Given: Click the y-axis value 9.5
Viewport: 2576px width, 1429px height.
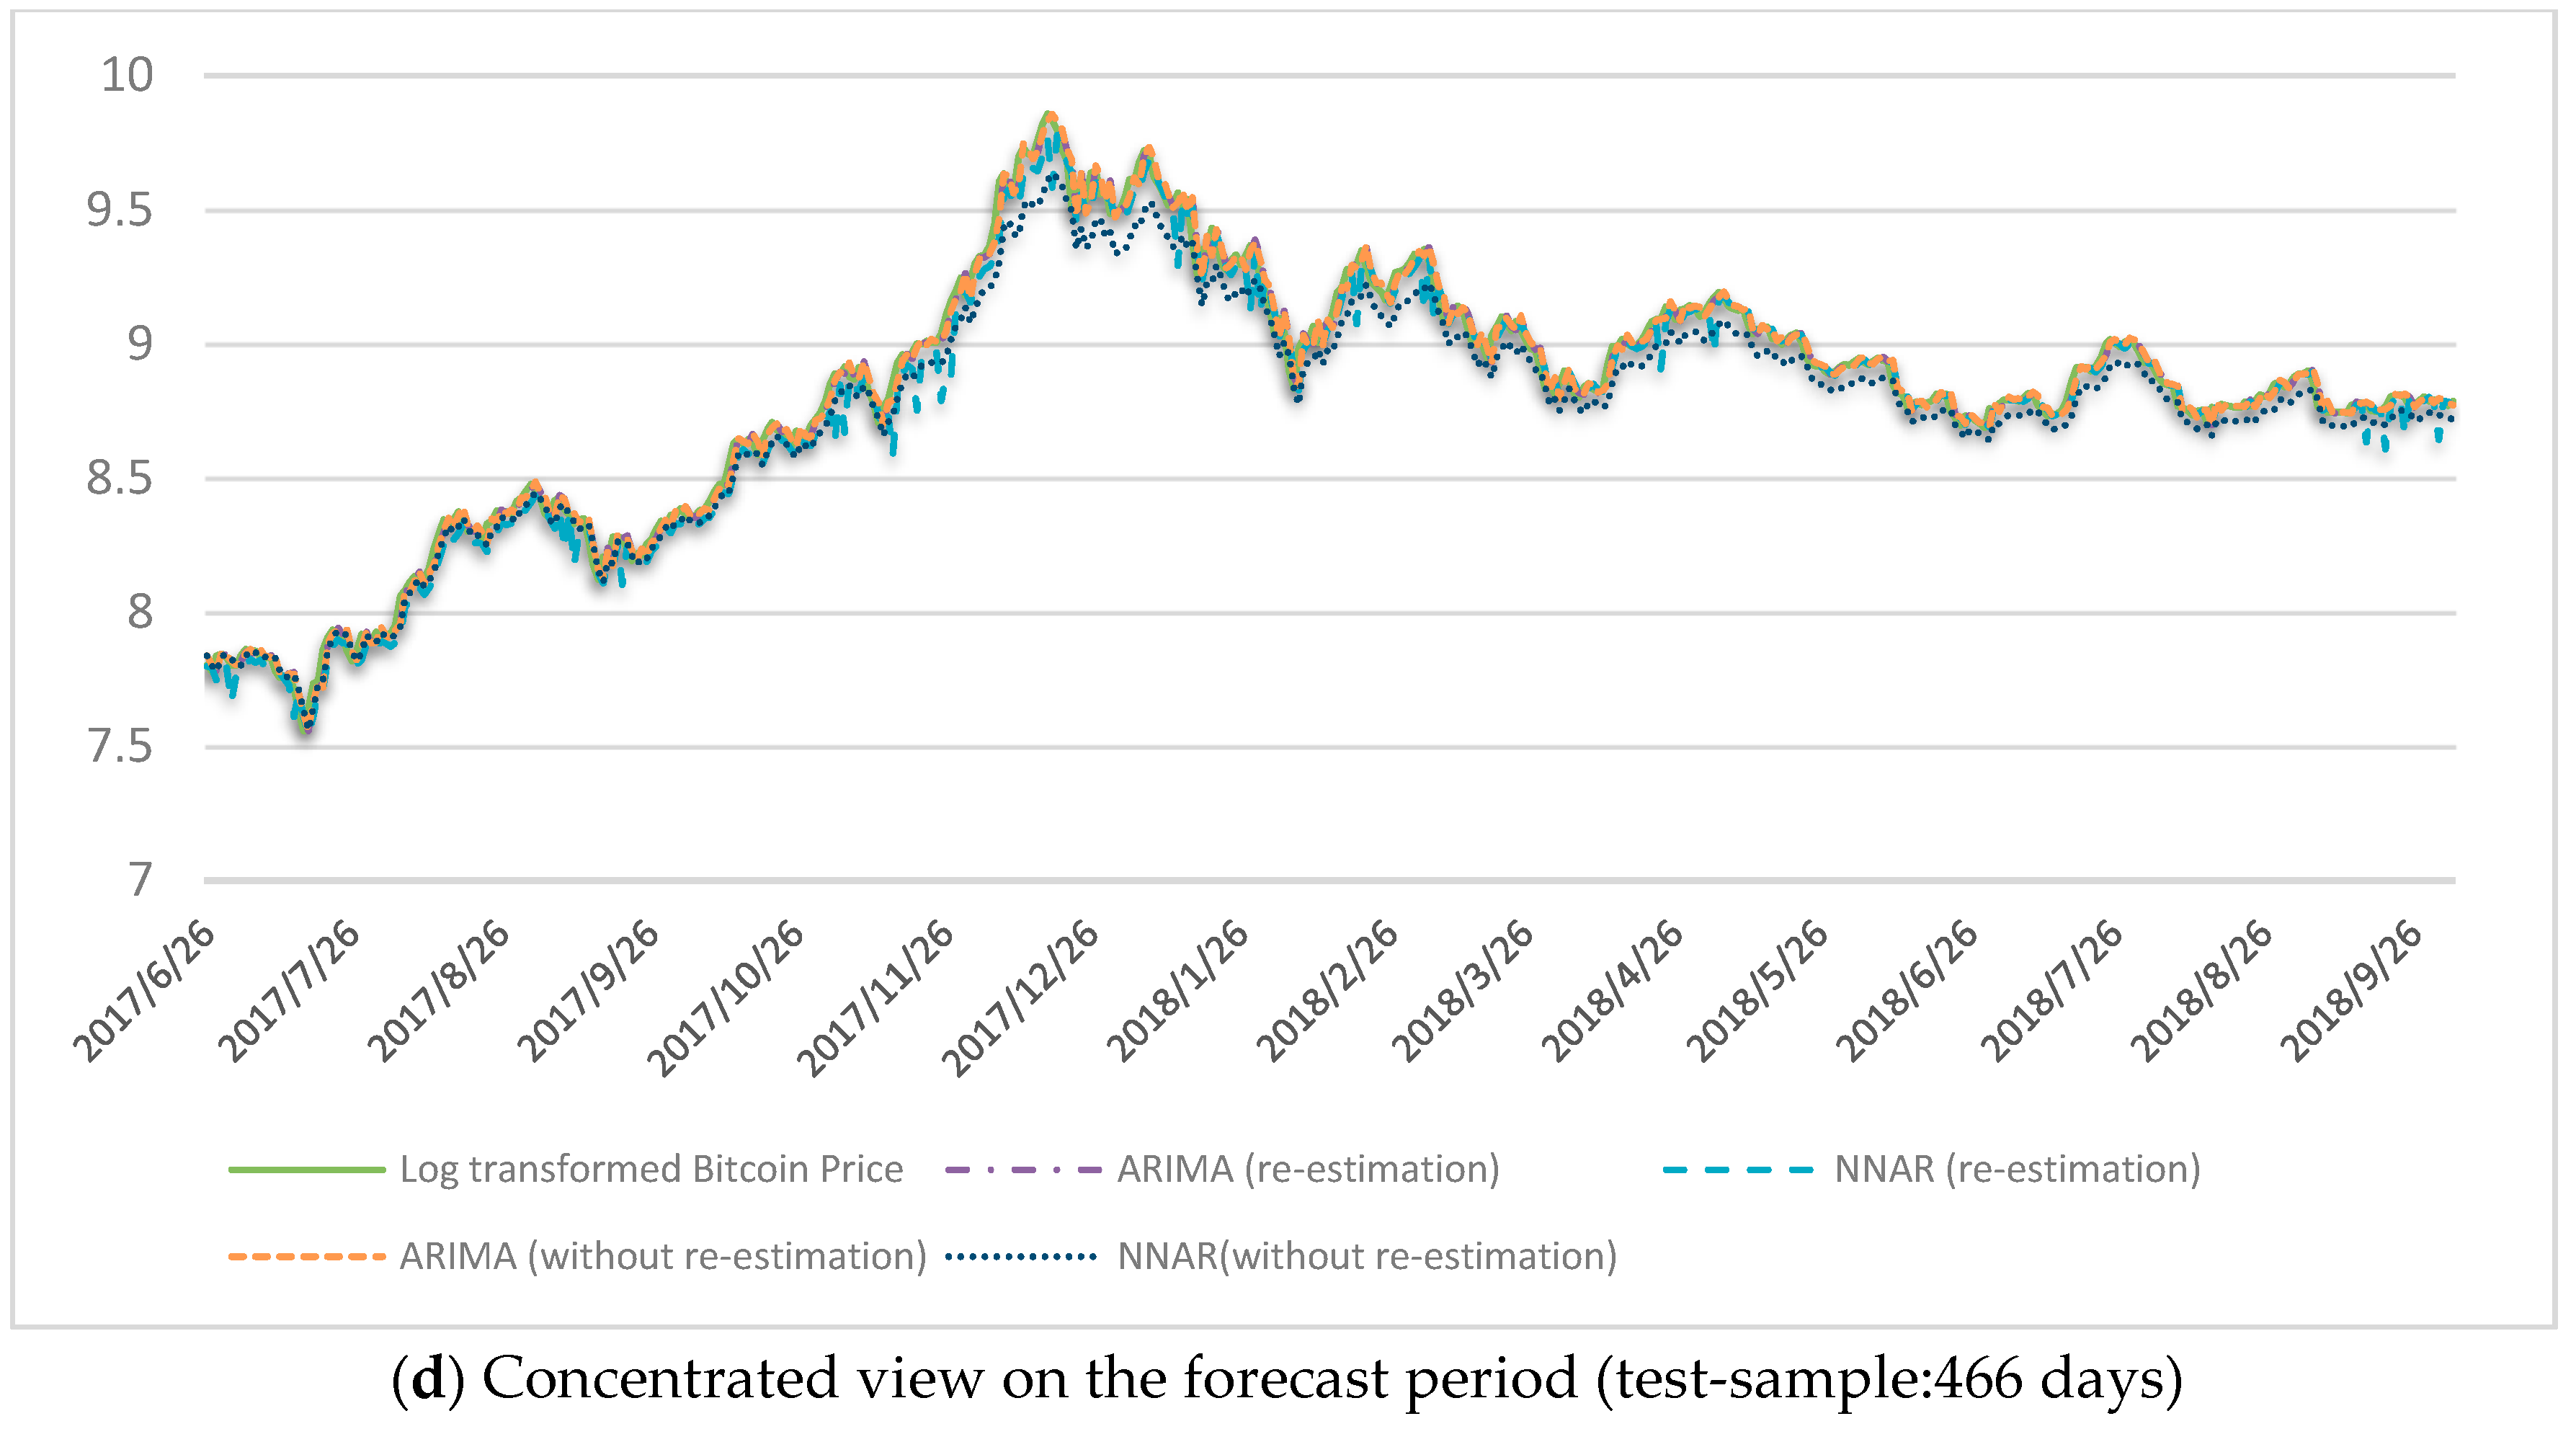Looking at the screenshot, I should click(119, 210).
